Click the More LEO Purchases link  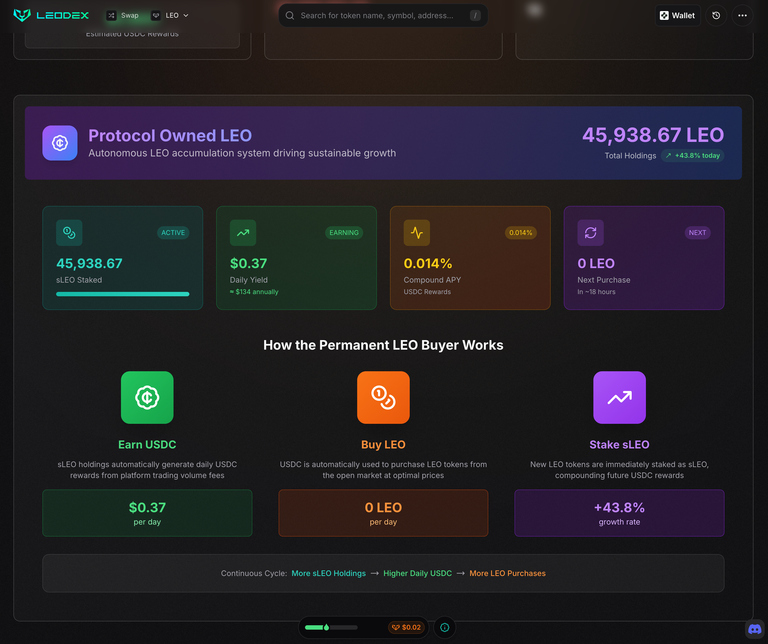pyautogui.click(x=507, y=573)
